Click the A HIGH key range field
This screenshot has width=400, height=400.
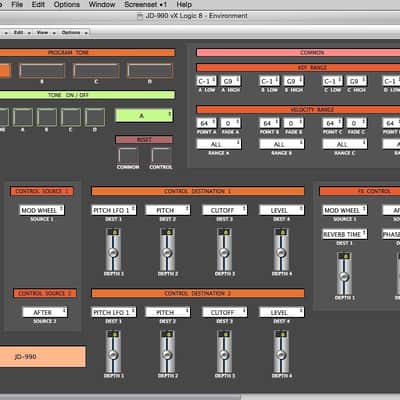(x=230, y=81)
